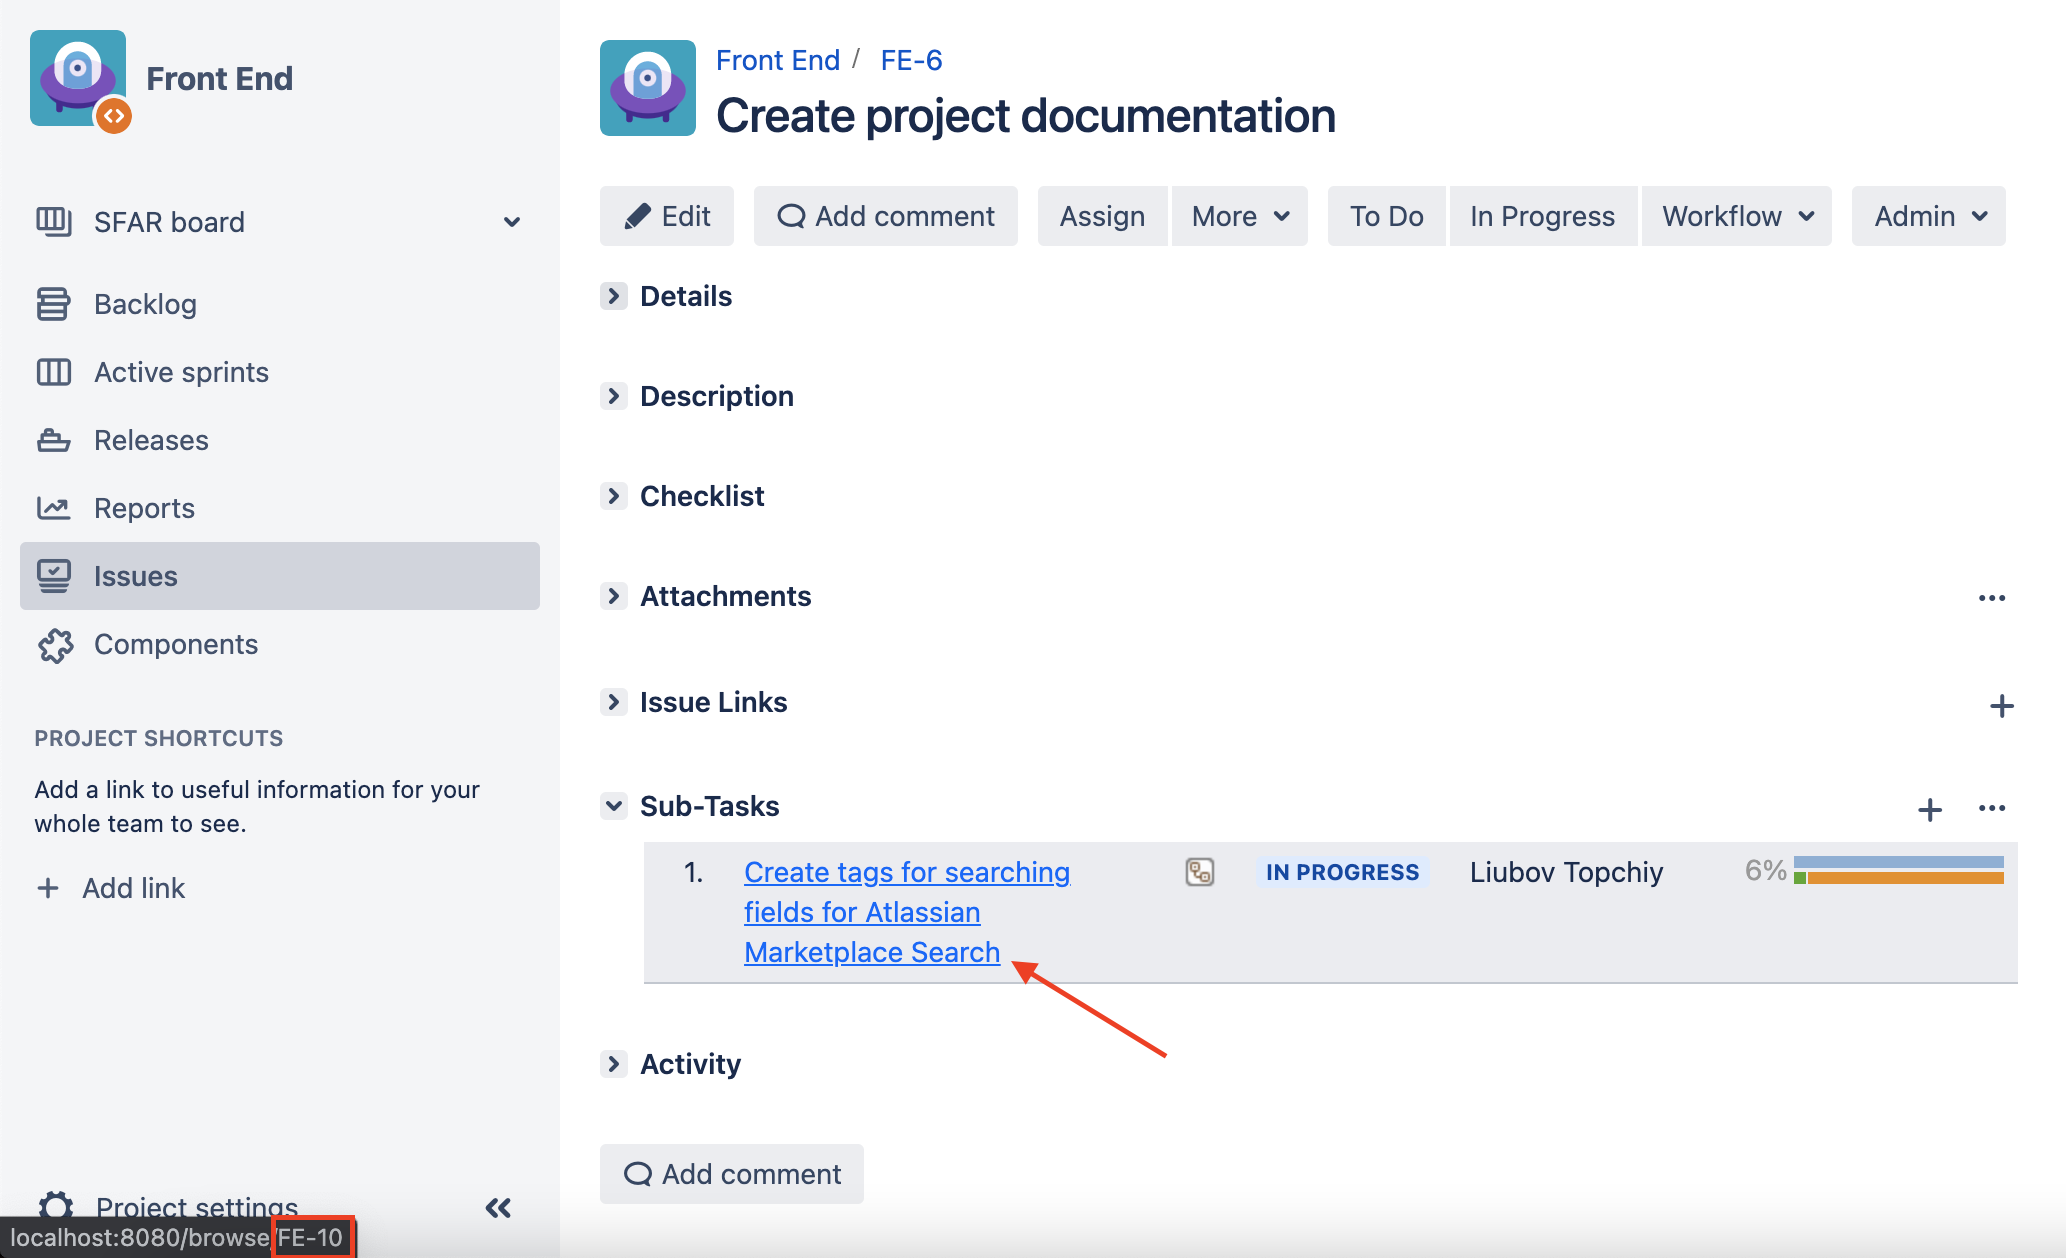This screenshot has width=2066, height=1258.
Task: Open the More actions dropdown
Action: pyautogui.click(x=1239, y=216)
